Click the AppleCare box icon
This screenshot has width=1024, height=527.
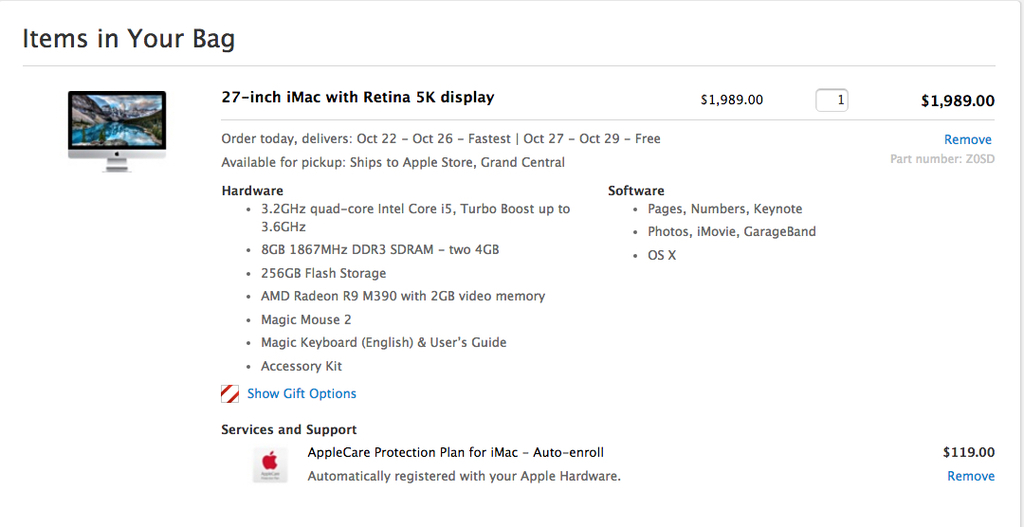270,464
